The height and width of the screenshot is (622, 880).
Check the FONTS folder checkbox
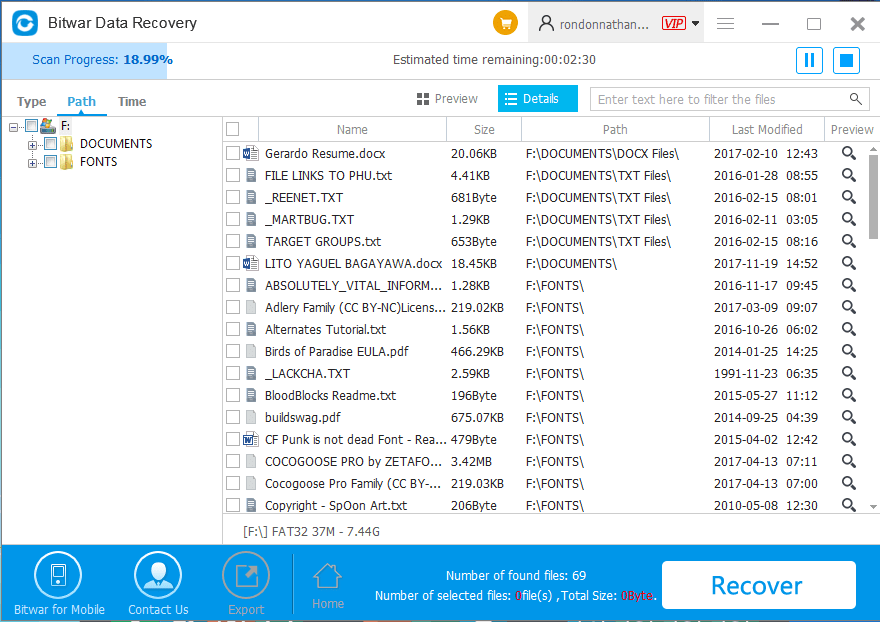click(x=51, y=162)
